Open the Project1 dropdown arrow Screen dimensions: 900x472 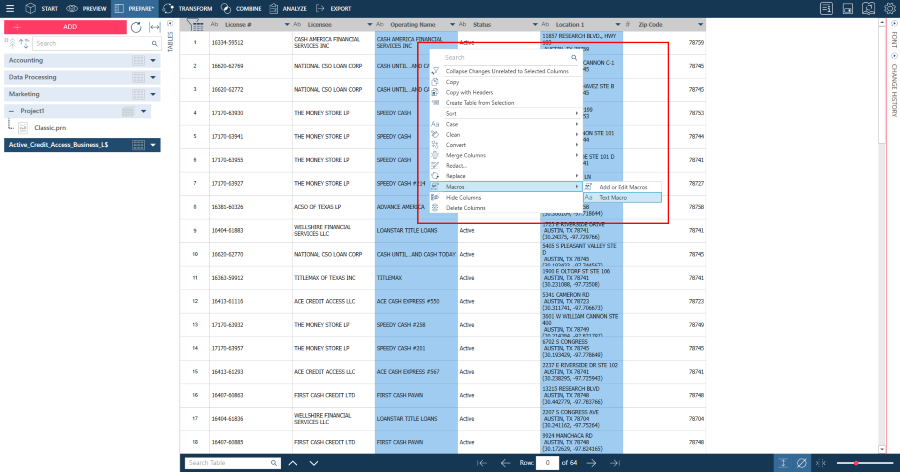click(143, 111)
